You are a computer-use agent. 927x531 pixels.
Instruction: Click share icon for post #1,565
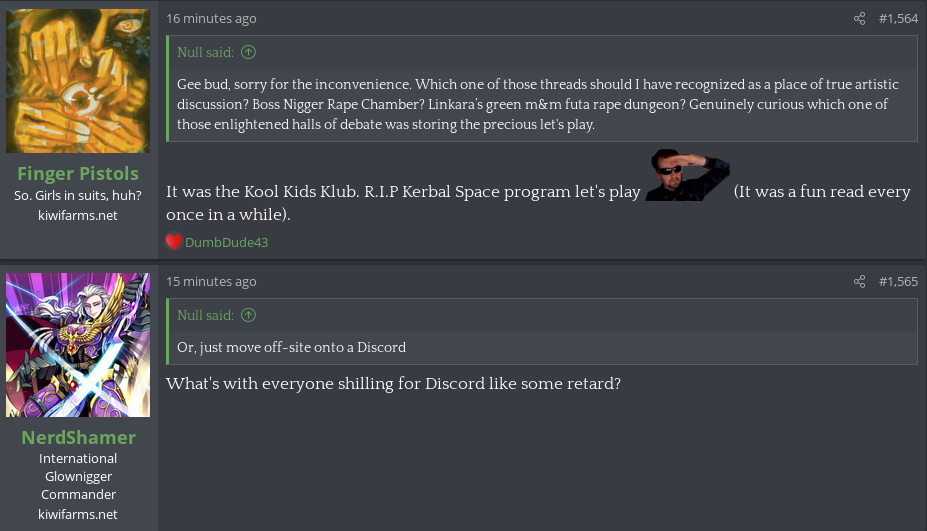(x=860, y=281)
